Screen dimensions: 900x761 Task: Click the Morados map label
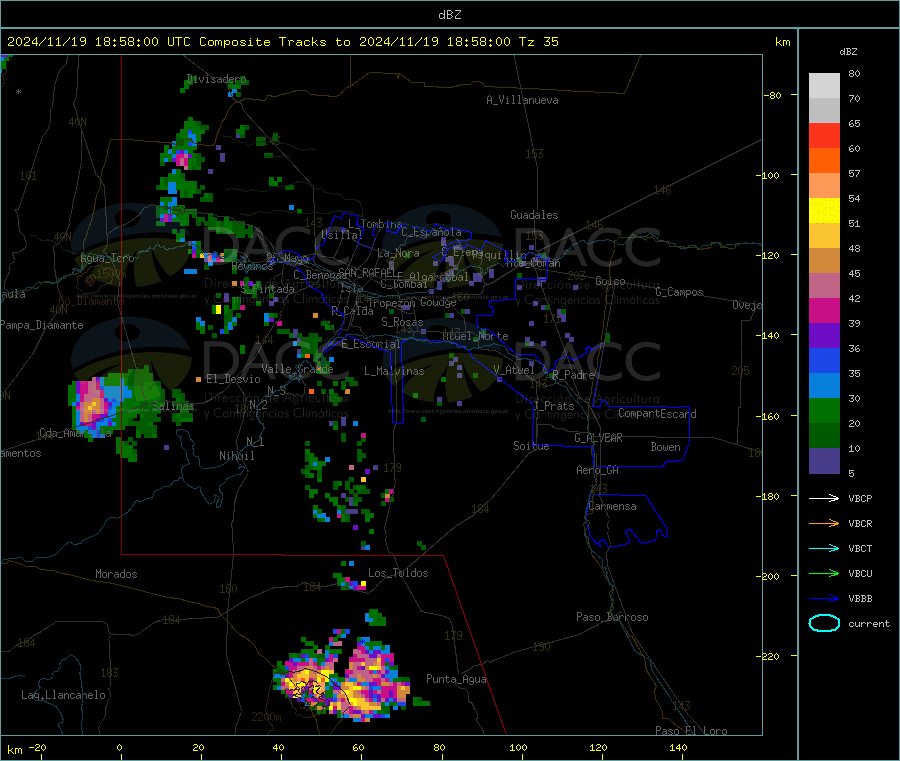click(116, 574)
